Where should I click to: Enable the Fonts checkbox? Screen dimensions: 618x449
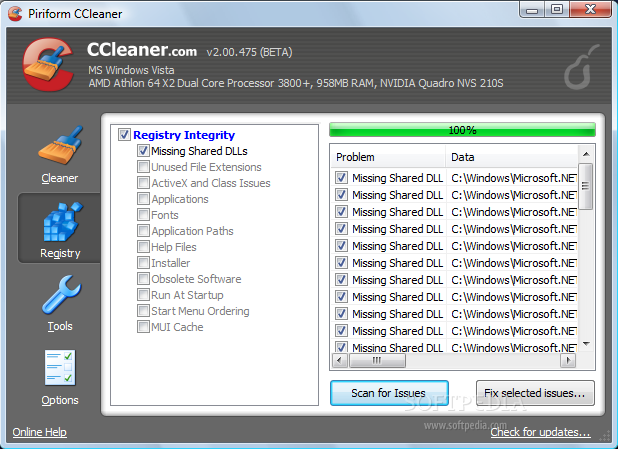tap(143, 215)
